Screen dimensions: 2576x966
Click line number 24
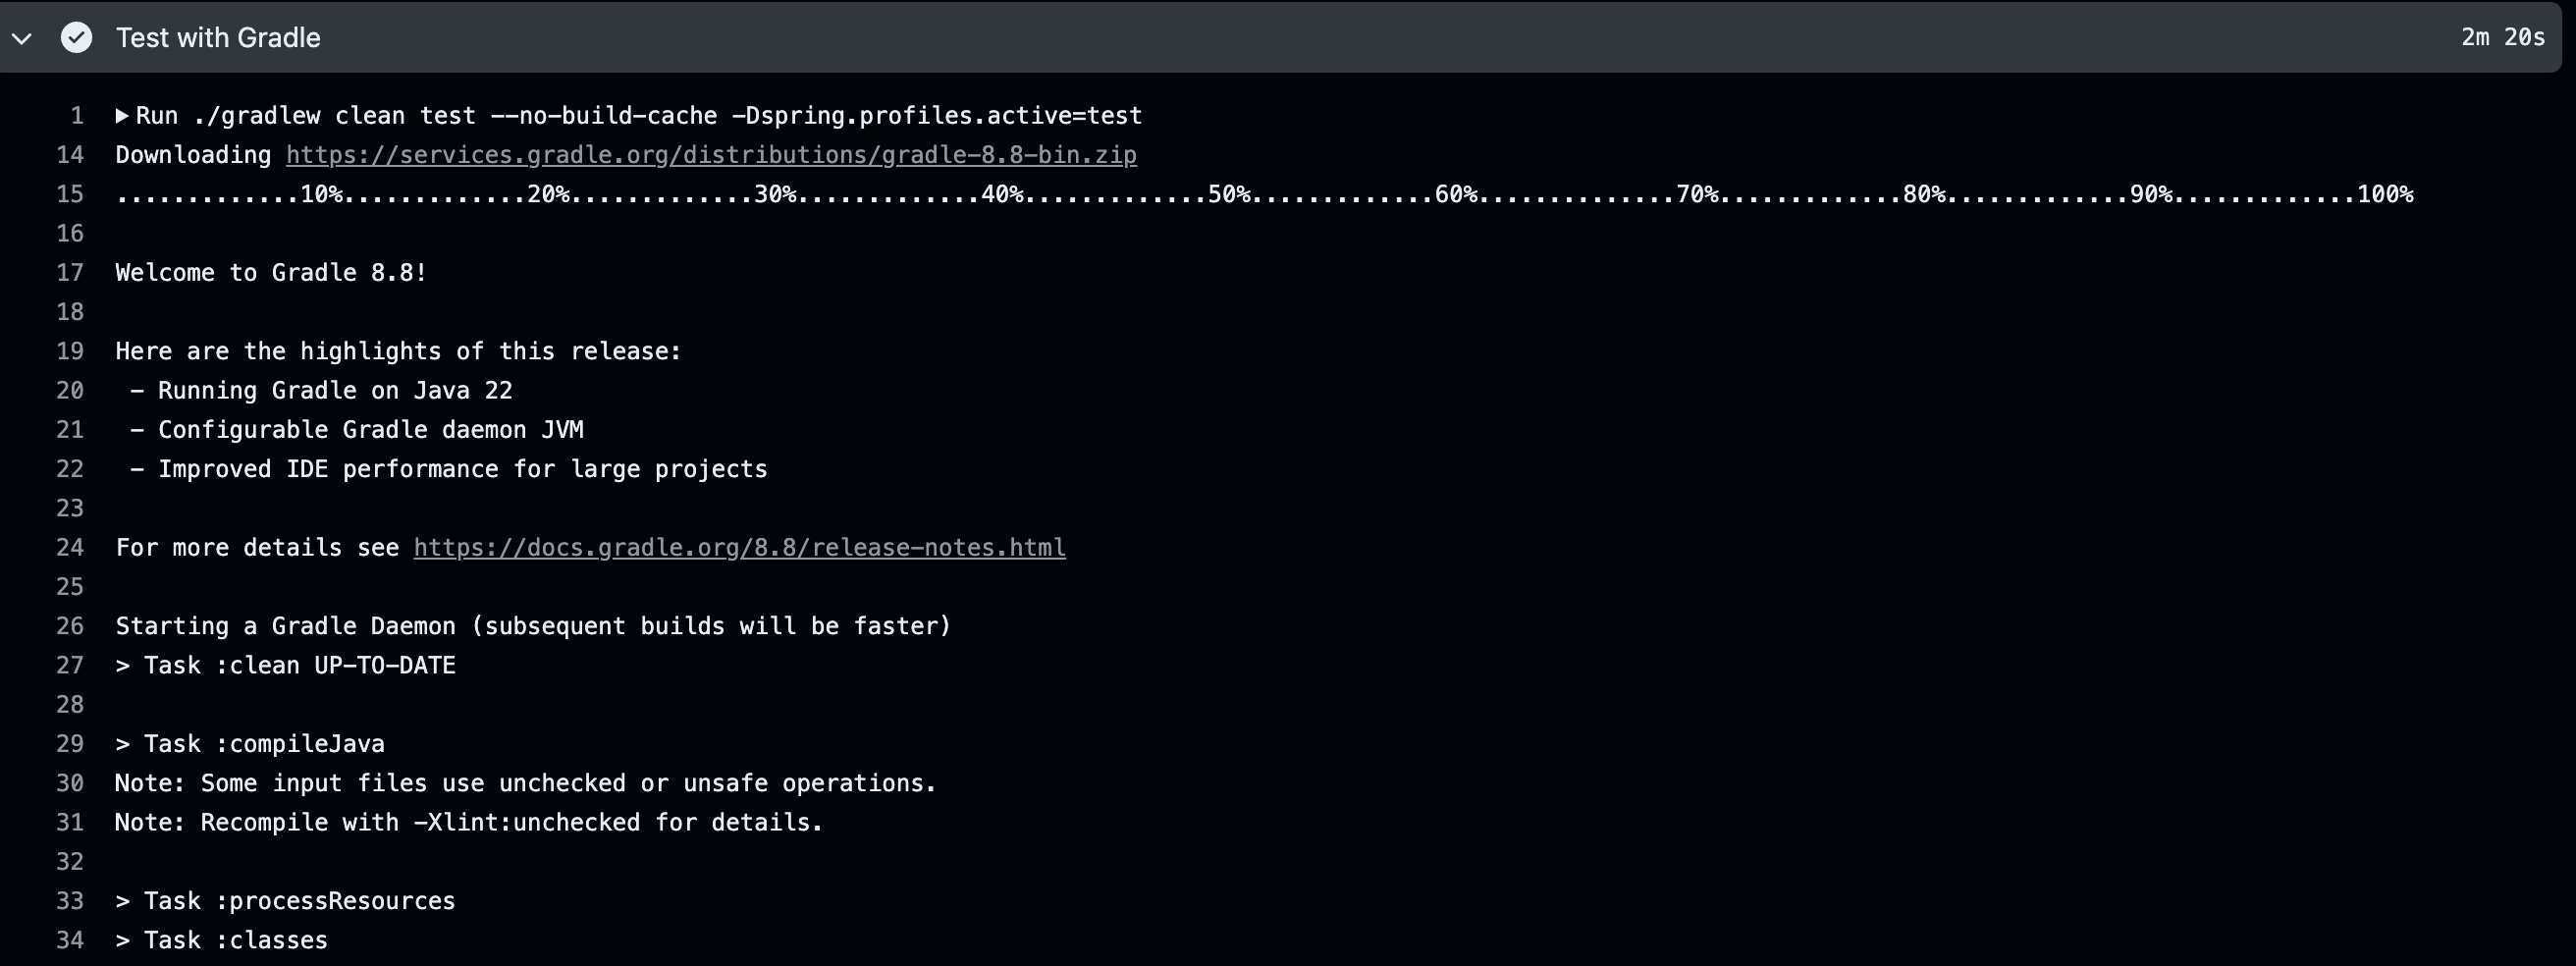(70, 548)
